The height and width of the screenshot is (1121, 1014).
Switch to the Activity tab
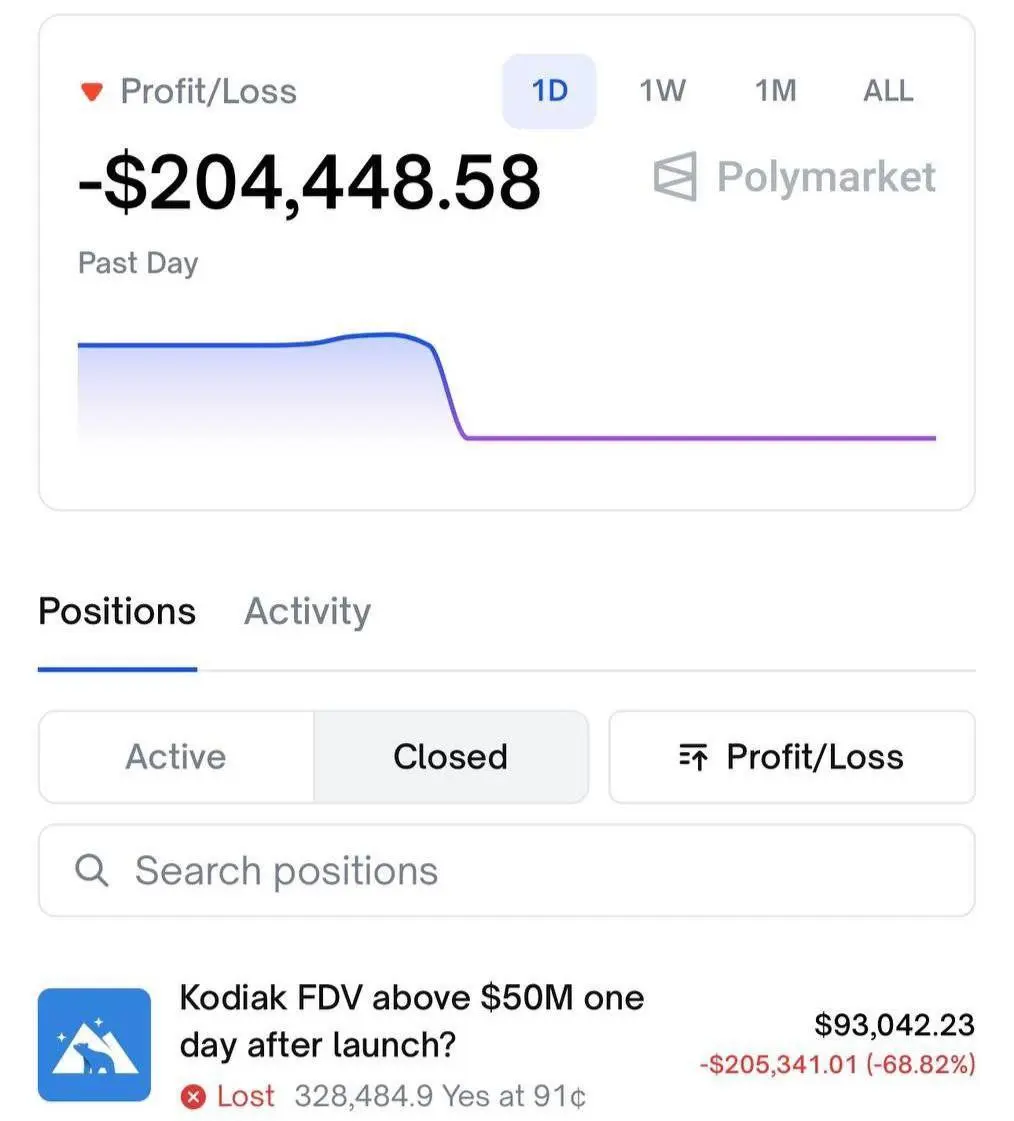point(307,611)
